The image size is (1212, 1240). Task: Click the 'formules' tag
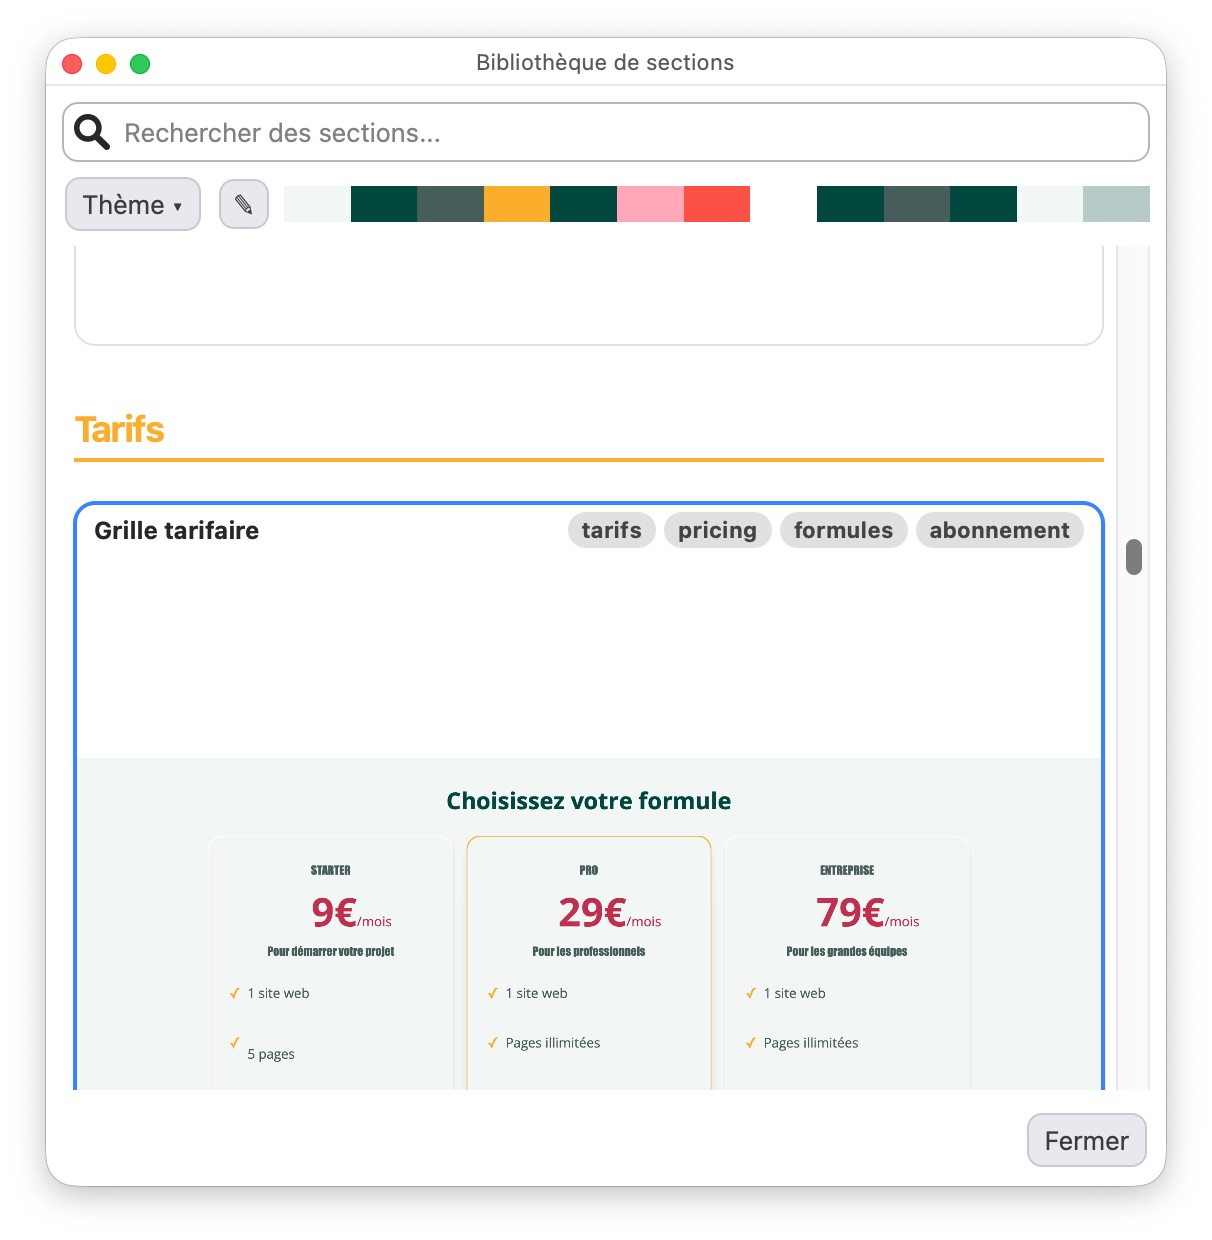[844, 530]
